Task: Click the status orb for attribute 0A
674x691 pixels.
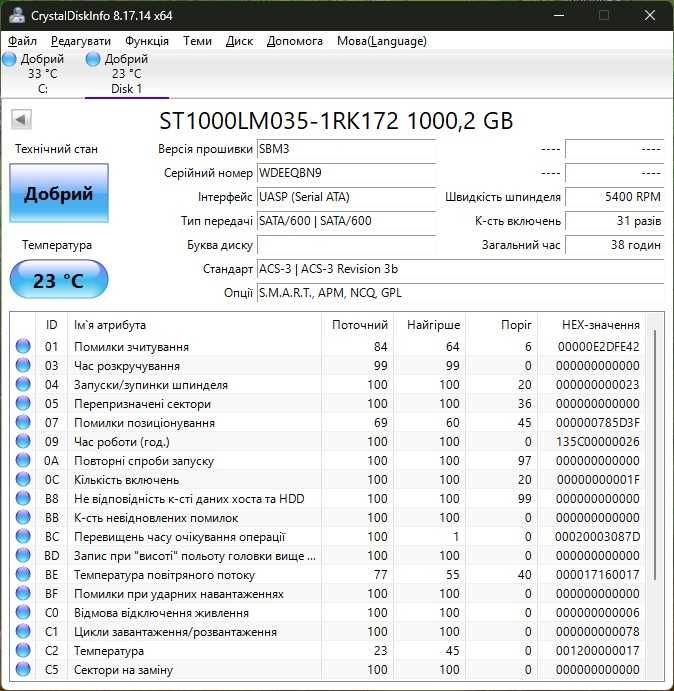Action: 23,460
